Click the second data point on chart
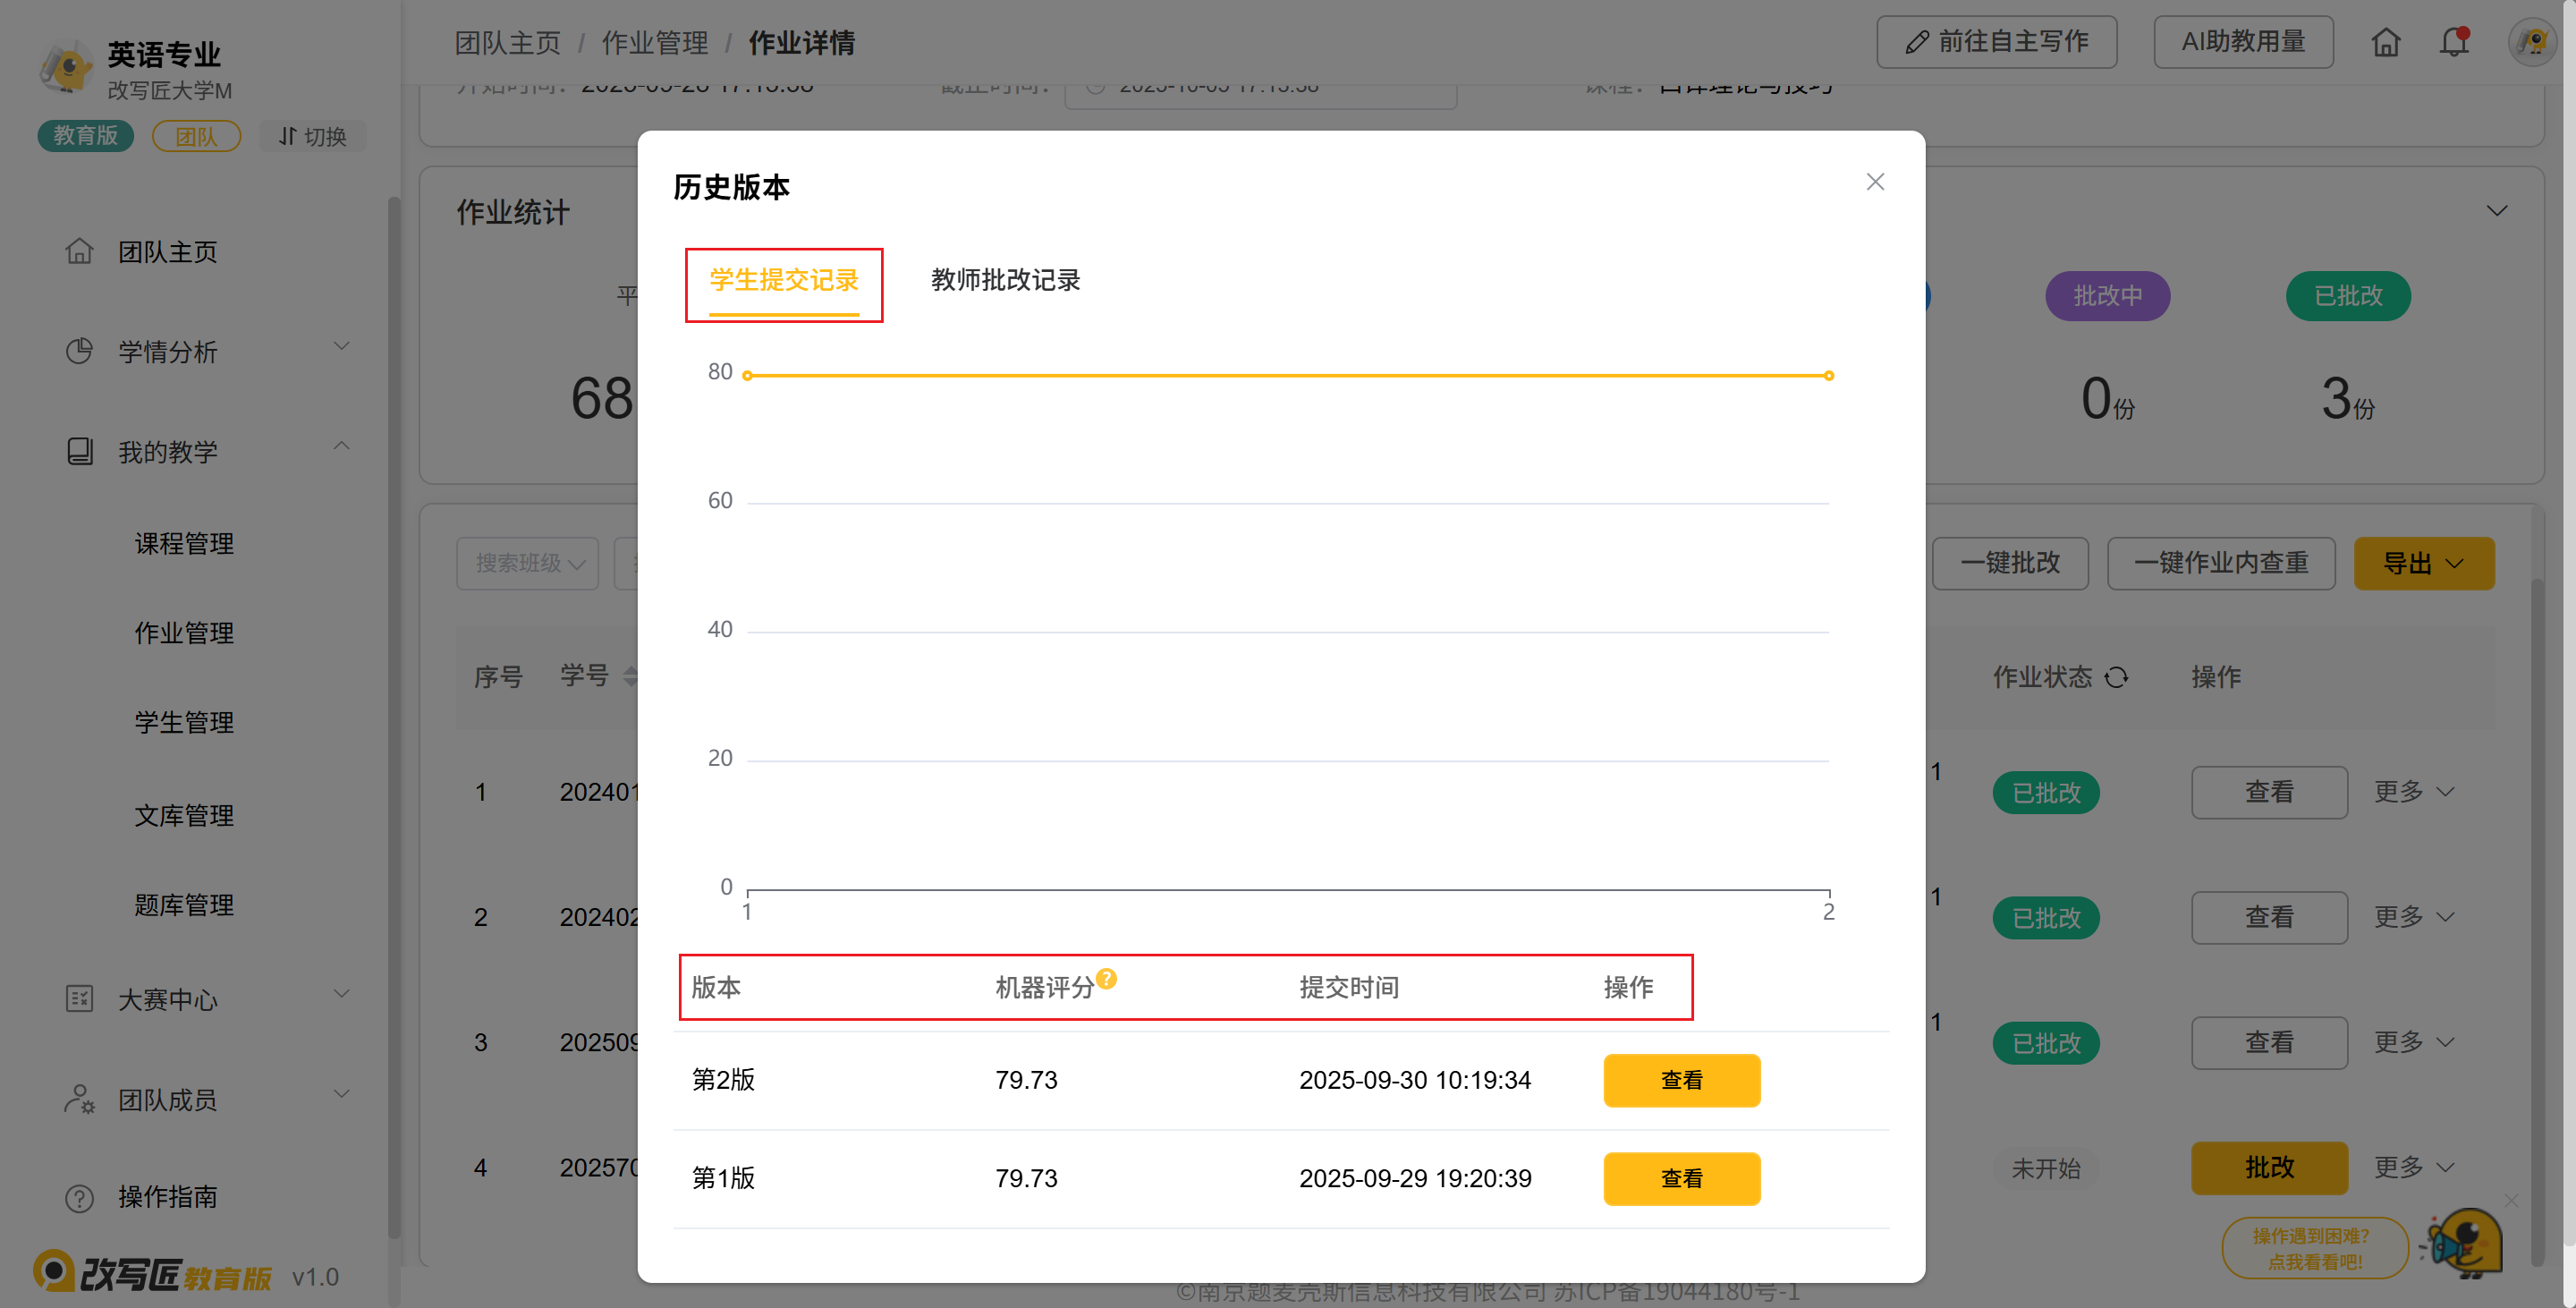The image size is (2576, 1308). click(x=1828, y=376)
